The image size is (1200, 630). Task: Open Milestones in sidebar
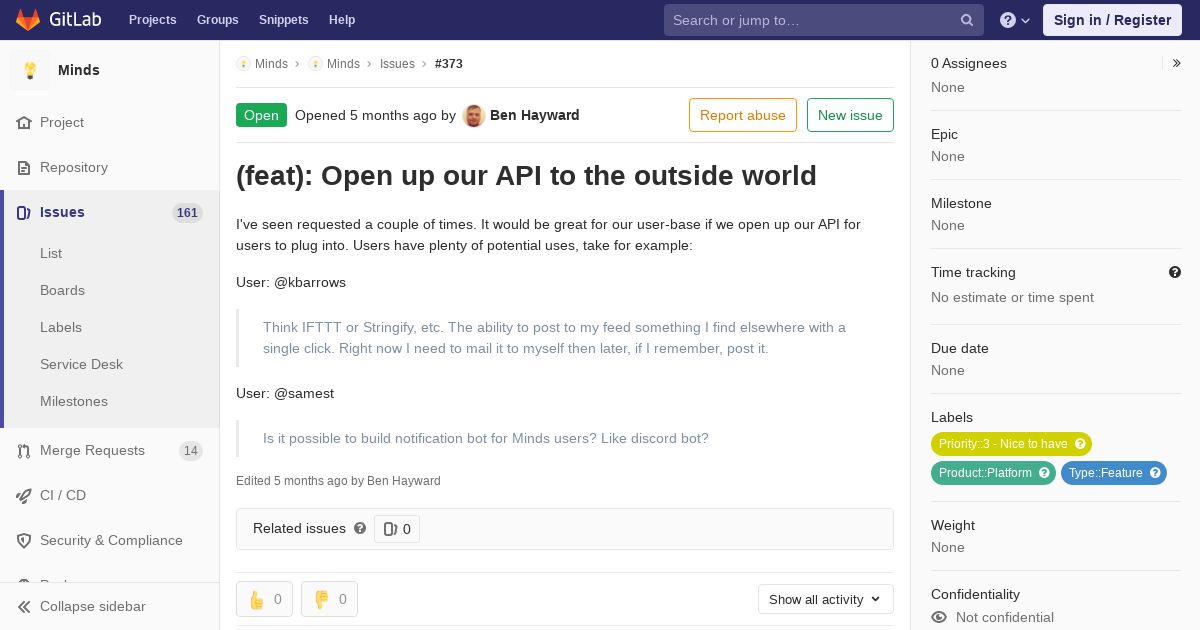pyautogui.click(x=74, y=401)
